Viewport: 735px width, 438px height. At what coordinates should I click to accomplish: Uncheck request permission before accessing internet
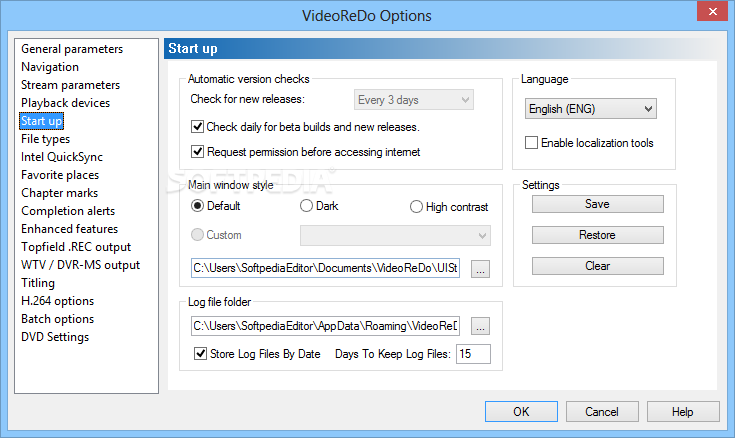point(197,151)
